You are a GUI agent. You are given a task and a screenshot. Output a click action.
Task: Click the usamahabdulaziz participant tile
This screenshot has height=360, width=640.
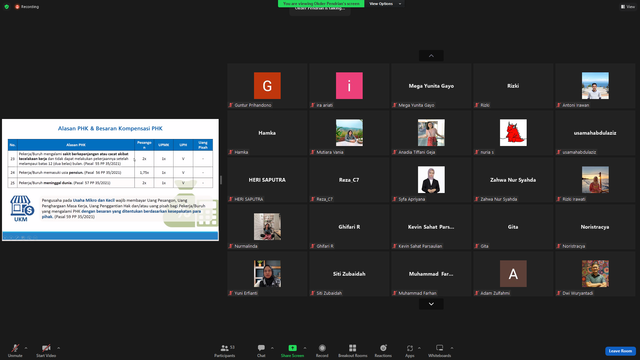tap(595, 133)
